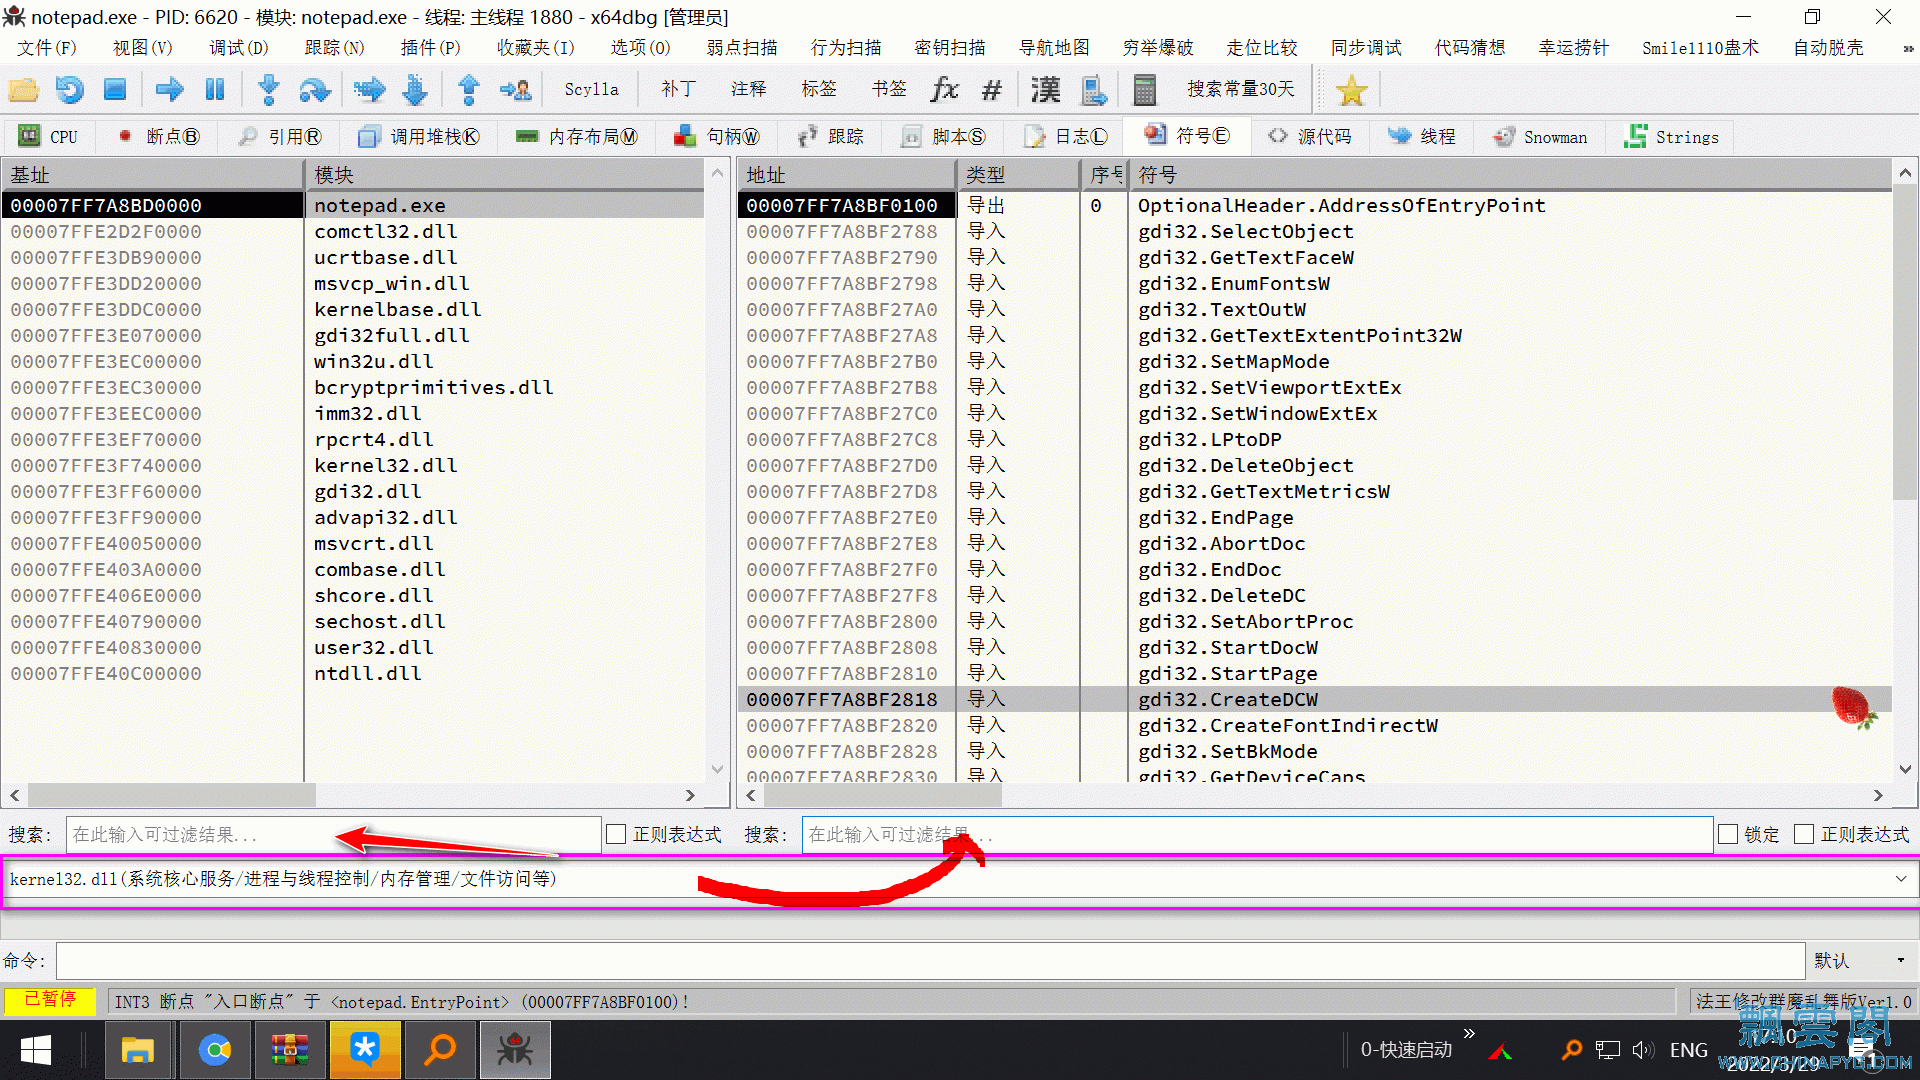Click the module list horizontal scrollbar
The image size is (1920, 1080).
tap(172, 795)
